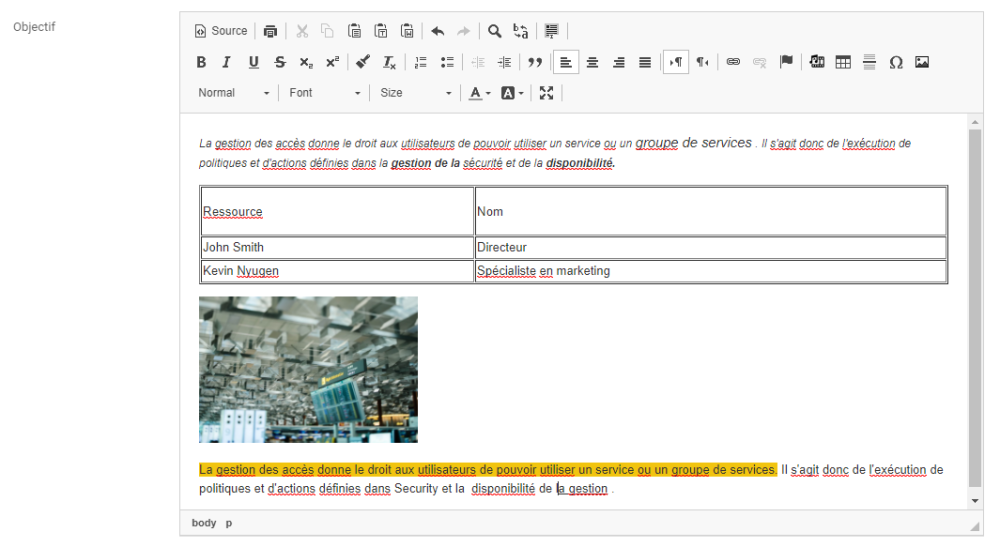Insert Special Character omega icon
The image size is (1000, 547).
[x=895, y=62]
